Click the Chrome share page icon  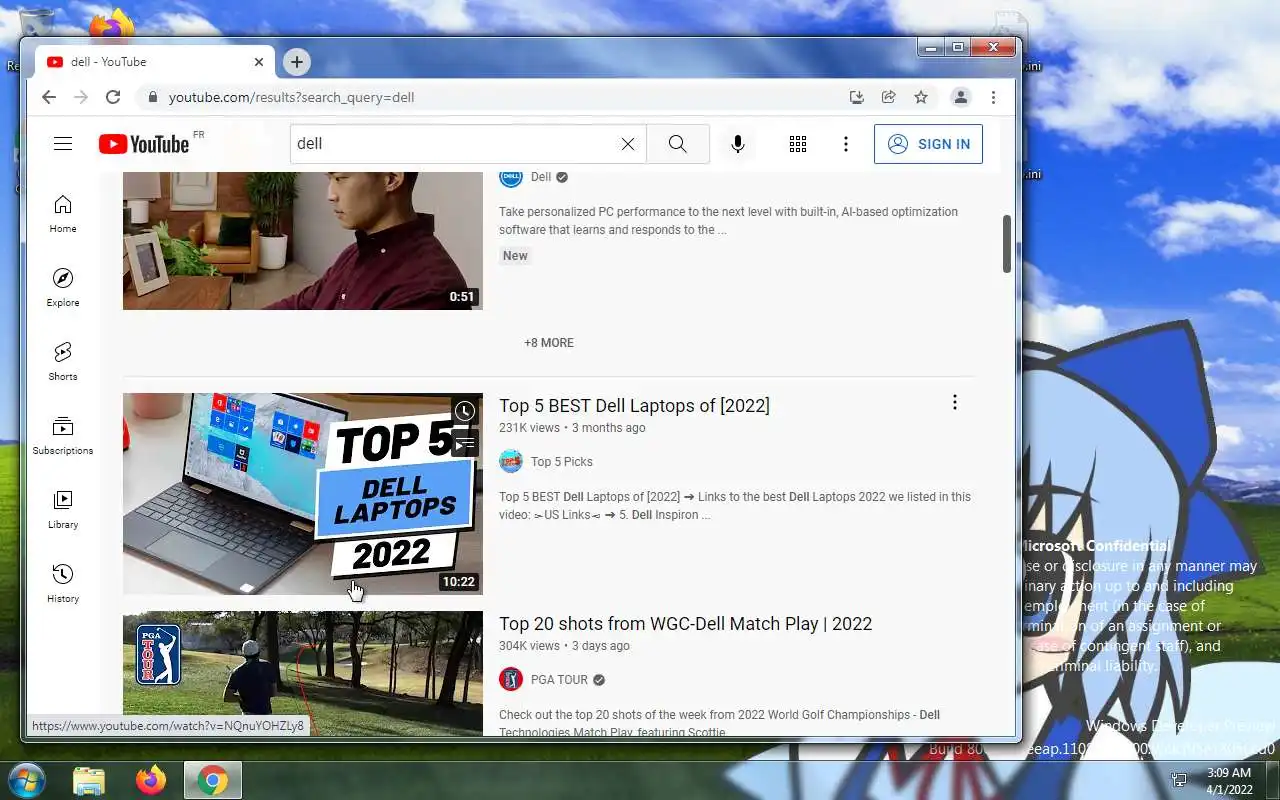pos(888,97)
